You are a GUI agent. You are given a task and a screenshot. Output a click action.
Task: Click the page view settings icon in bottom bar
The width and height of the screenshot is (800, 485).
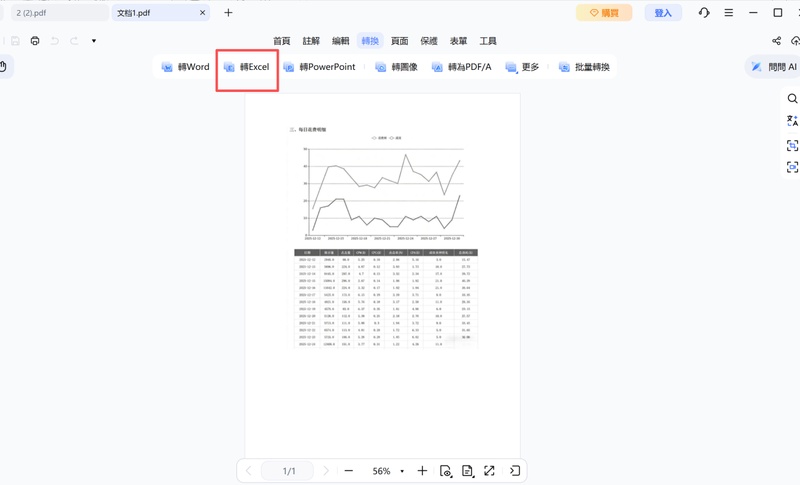pyautogui.click(x=445, y=471)
